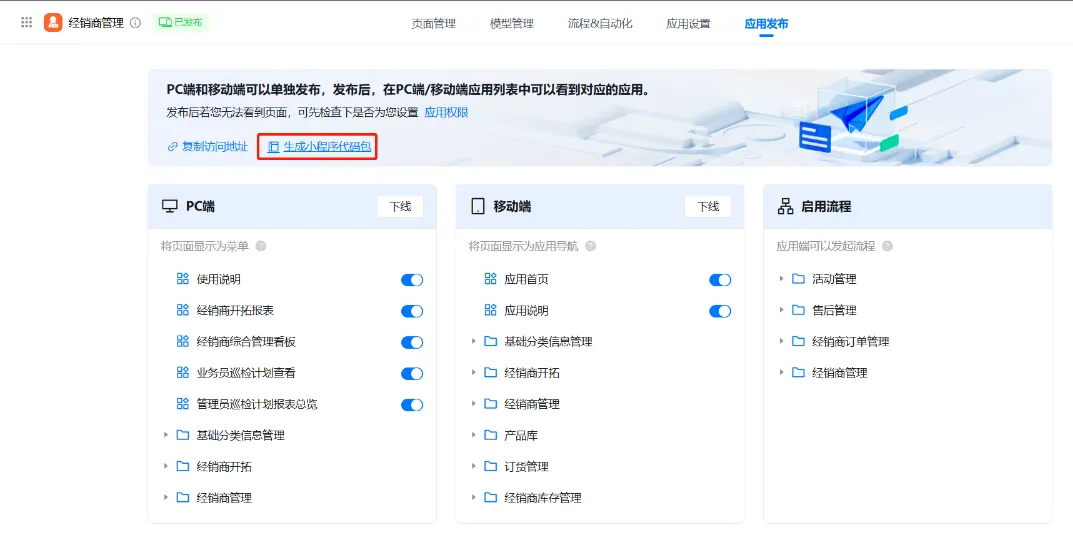
Task: Click help icon next to 将页面显示为菜单
Action: click(x=261, y=246)
